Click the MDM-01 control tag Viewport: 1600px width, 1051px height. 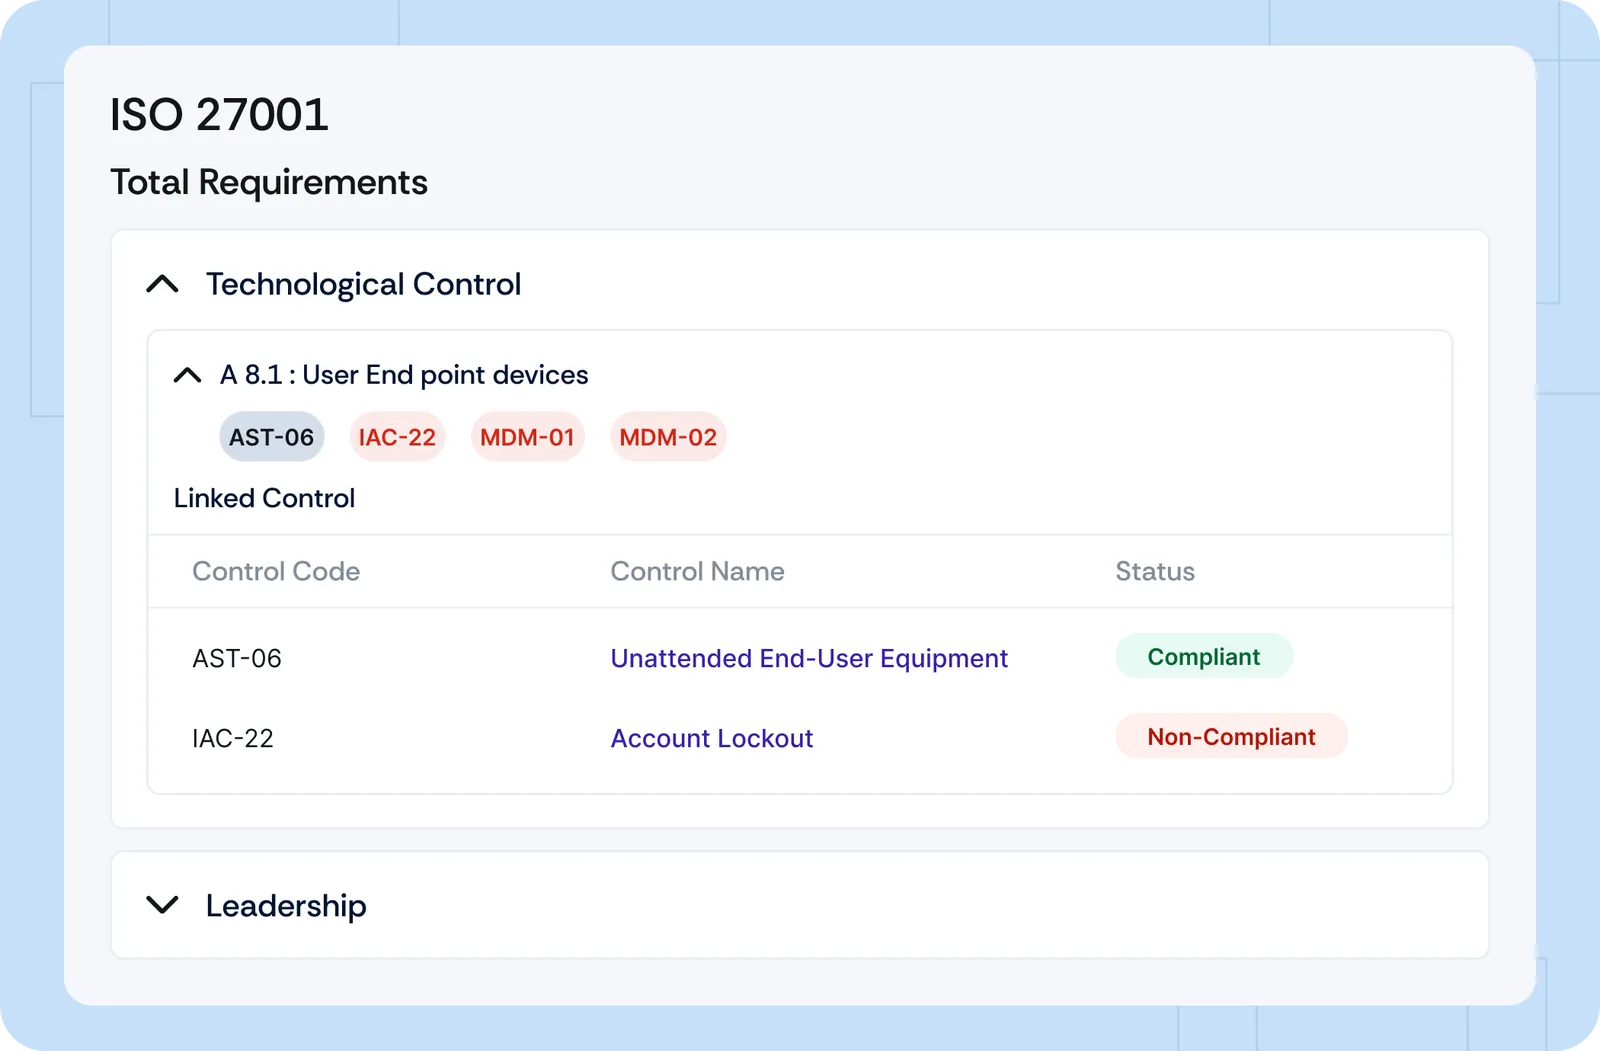[x=527, y=437]
